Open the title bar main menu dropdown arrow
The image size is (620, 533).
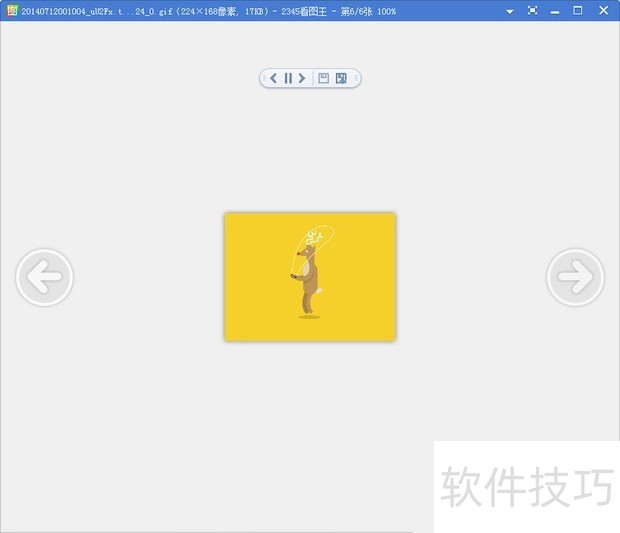510,11
